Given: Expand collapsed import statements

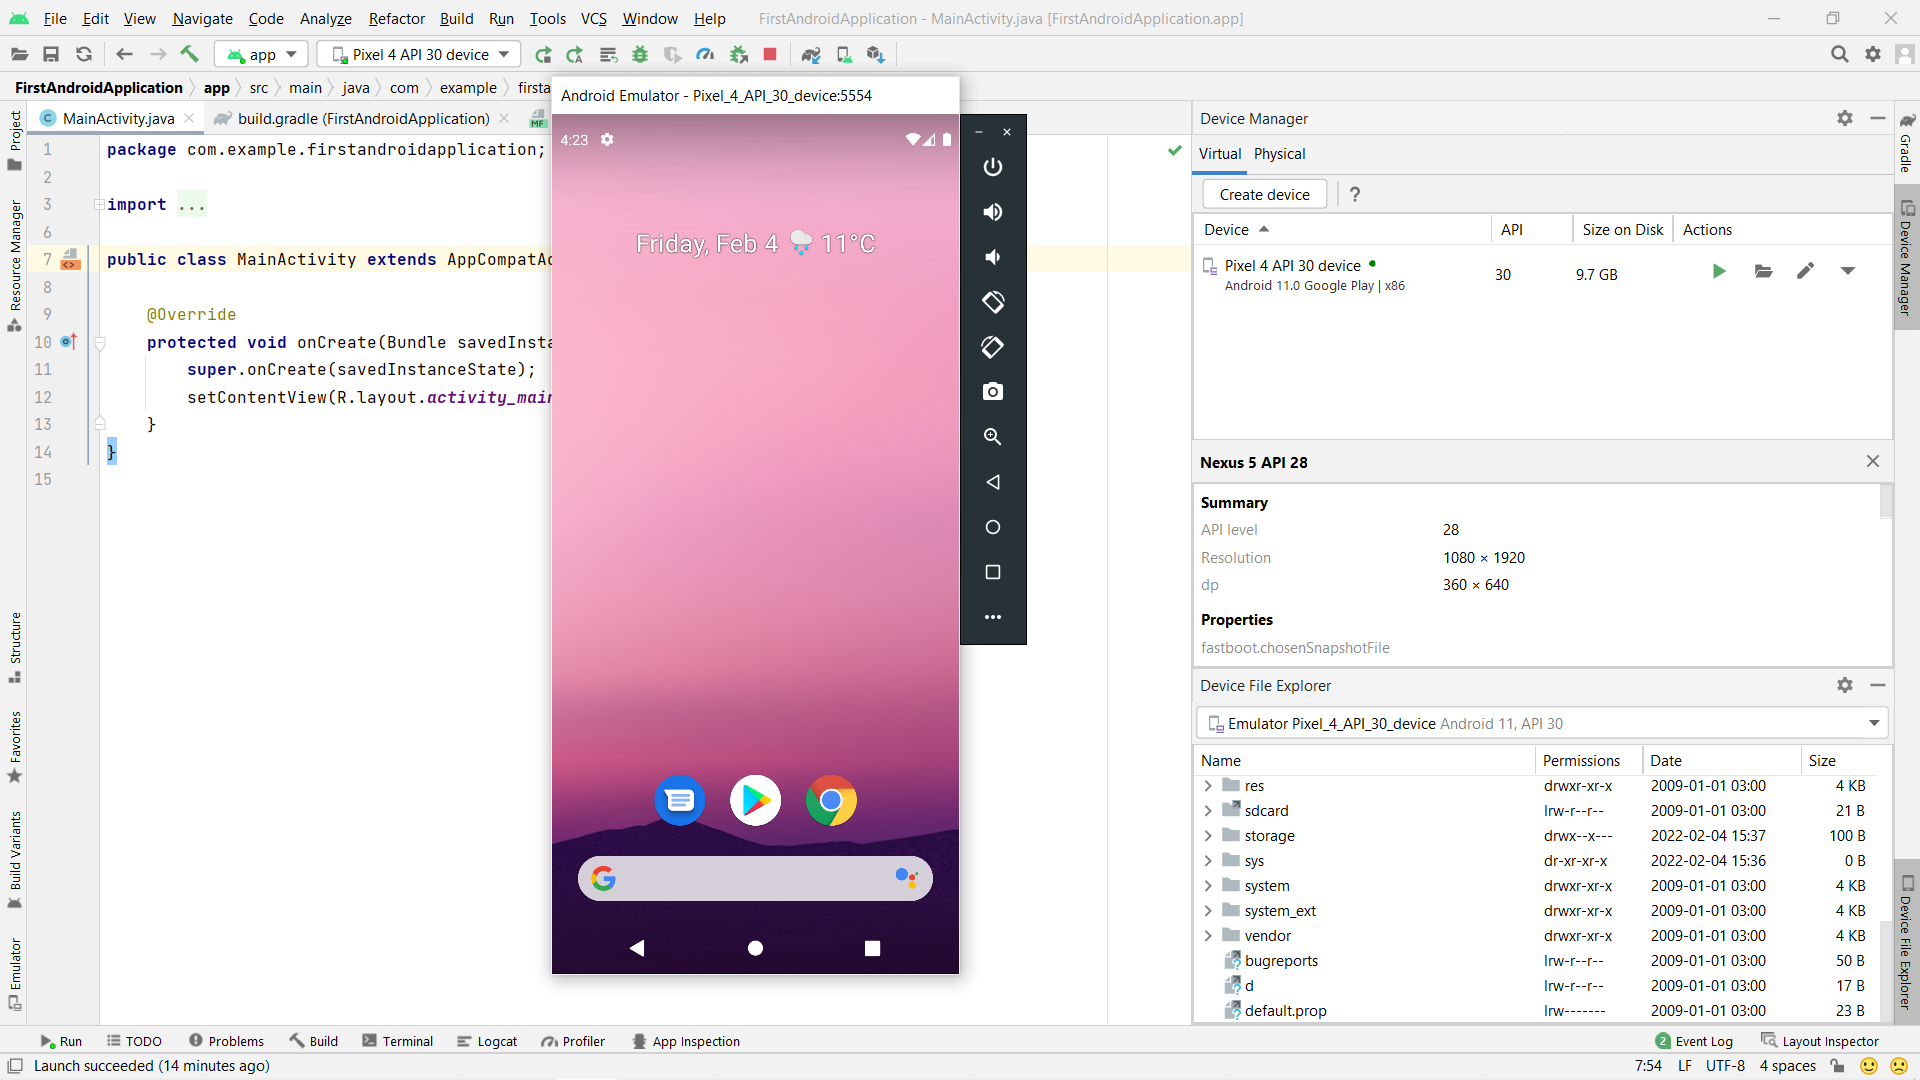Looking at the screenshot, I should click(x=99, y=204).
